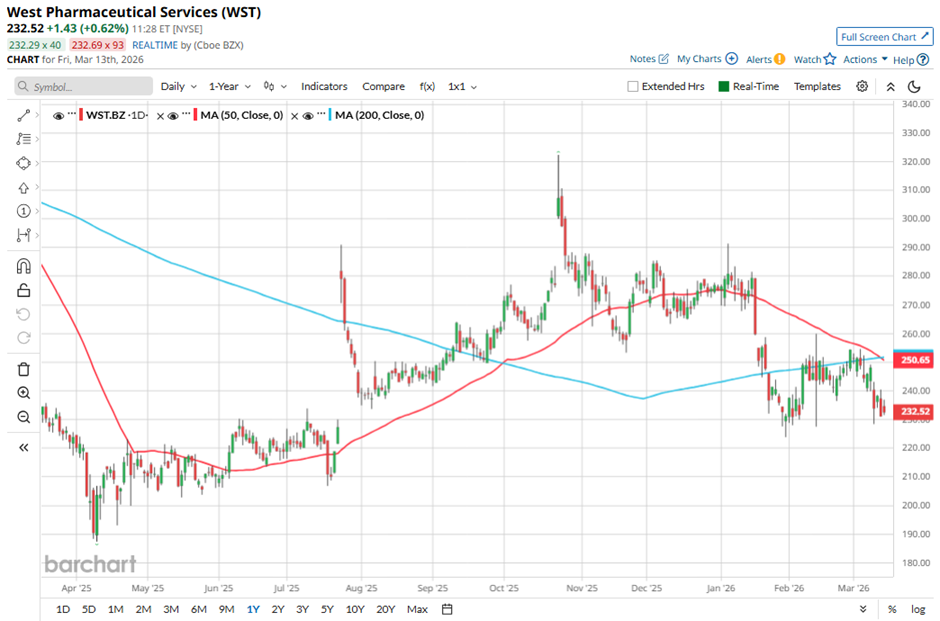Image resolution: width=940 pixels, height=621 pixels.
Task: Collapse the drawing tools sidebar
Action: coord(23,447)
